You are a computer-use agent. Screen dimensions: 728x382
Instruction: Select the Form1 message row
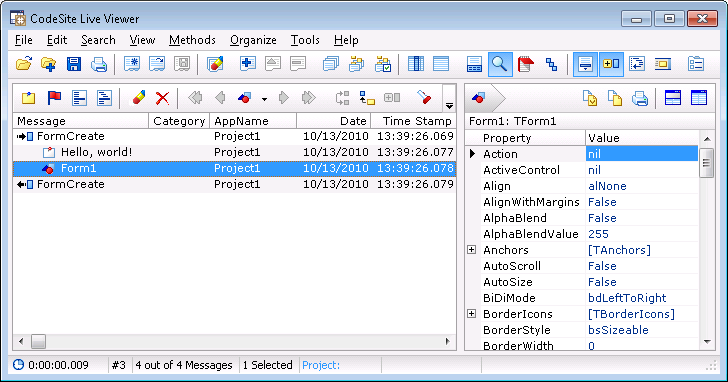(x=234, y=168)
